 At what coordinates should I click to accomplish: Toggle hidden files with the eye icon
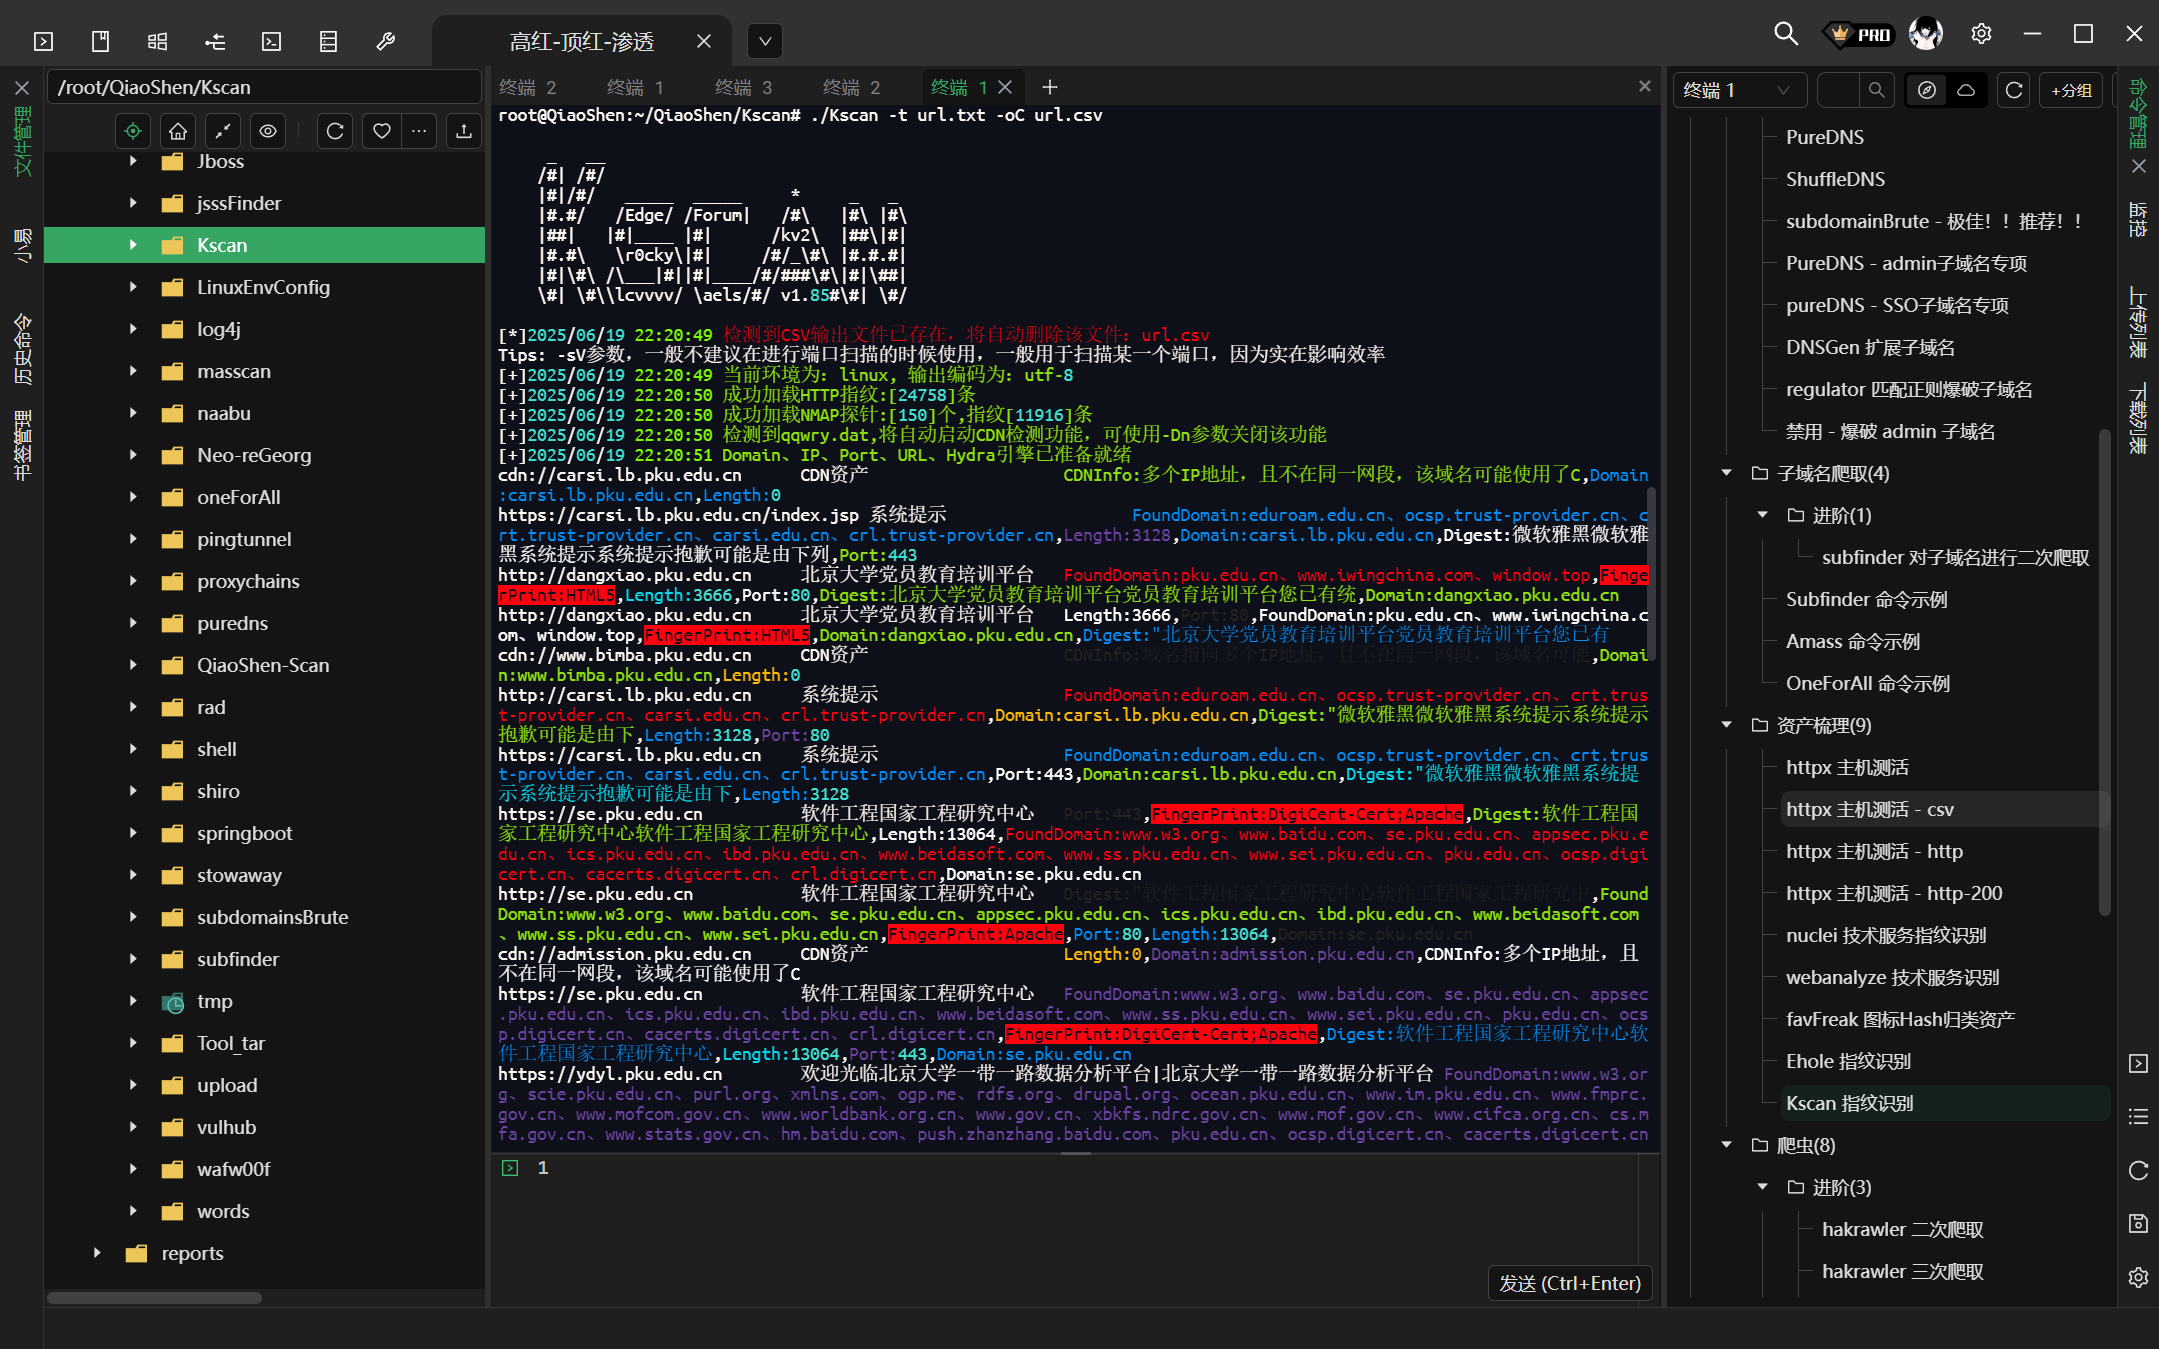[268, 131]
